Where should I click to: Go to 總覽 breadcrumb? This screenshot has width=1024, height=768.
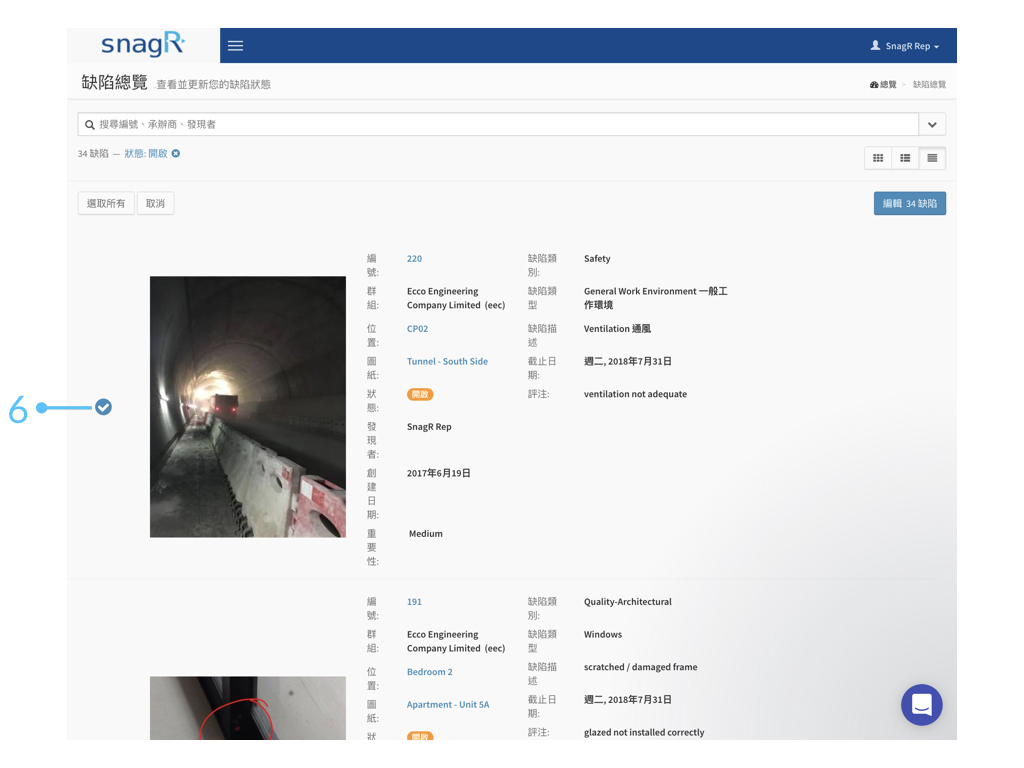coord(883,84)
